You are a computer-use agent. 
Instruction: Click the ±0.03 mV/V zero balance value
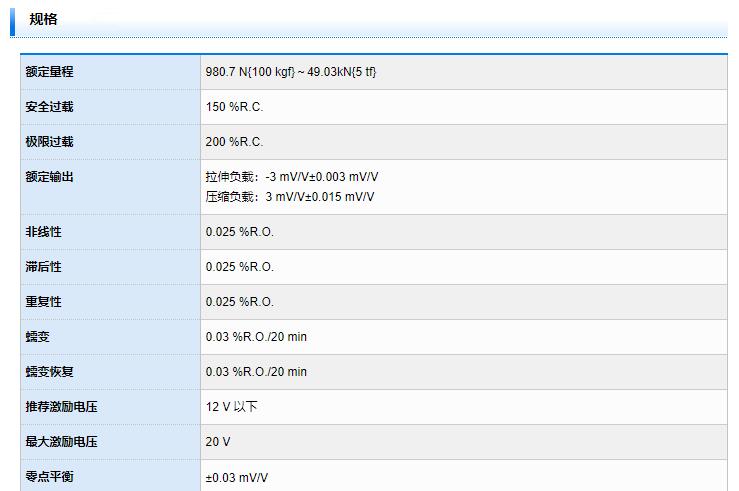237,477
